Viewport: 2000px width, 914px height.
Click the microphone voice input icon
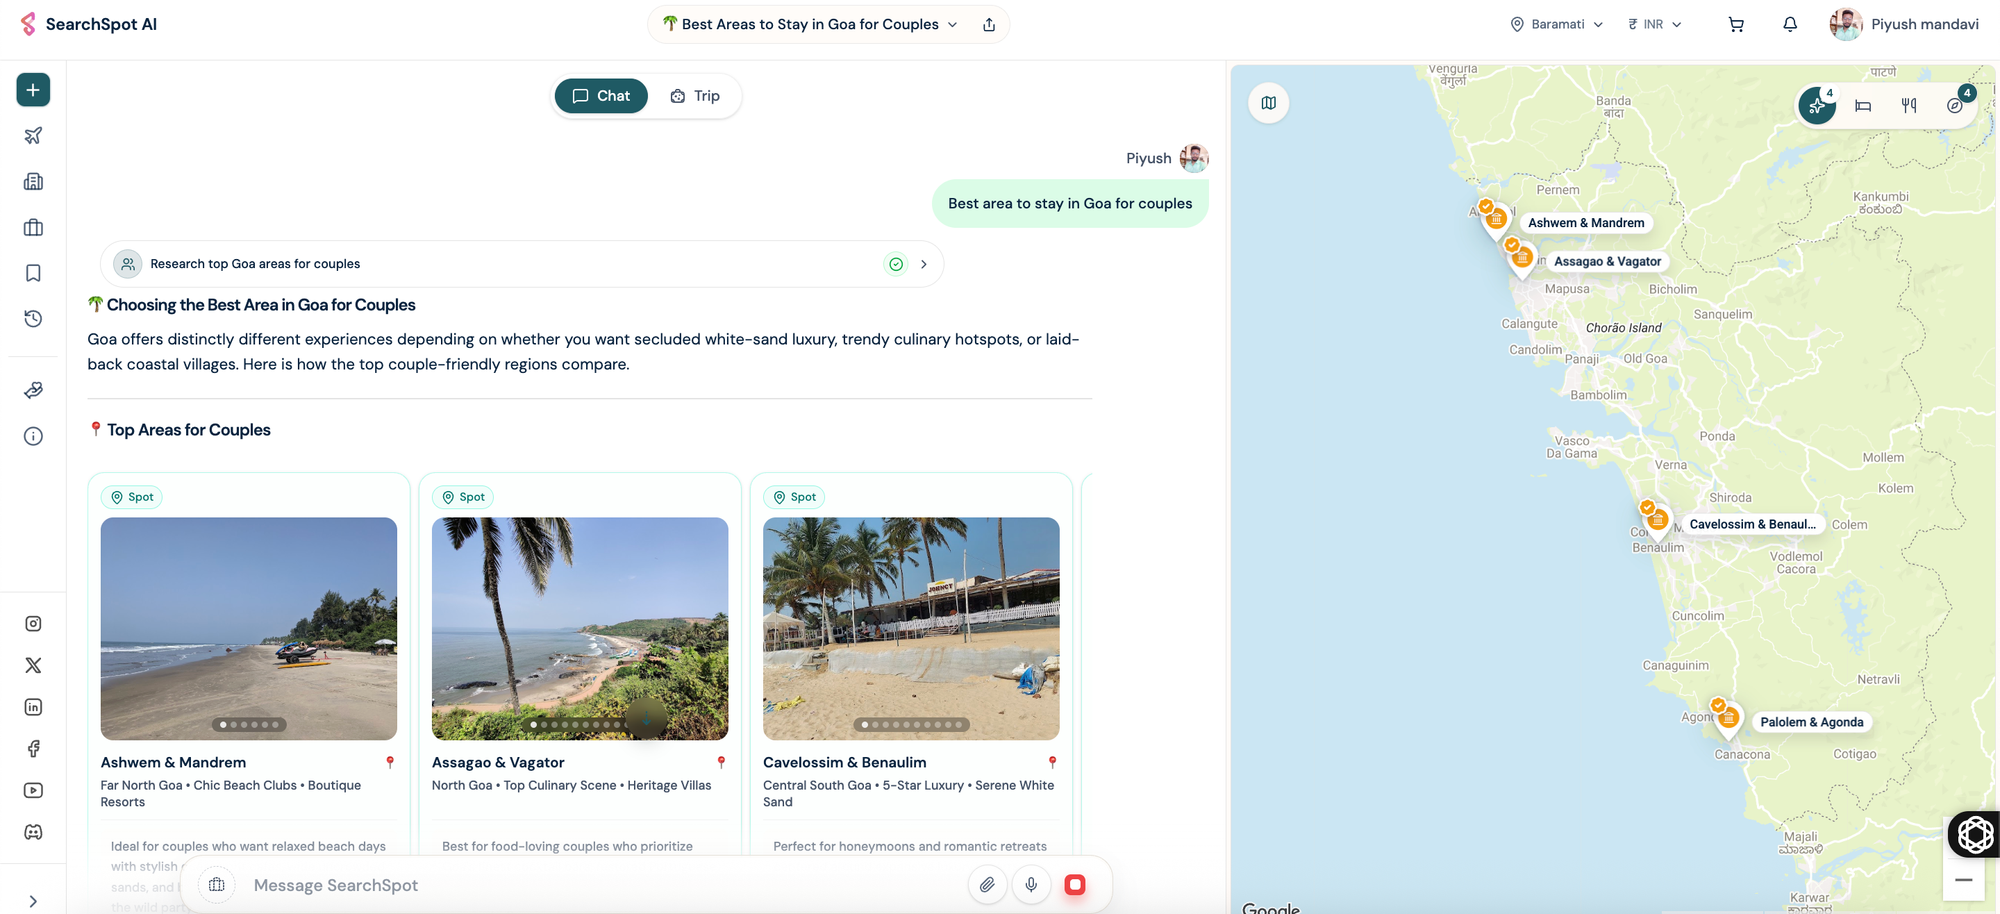1031,885
